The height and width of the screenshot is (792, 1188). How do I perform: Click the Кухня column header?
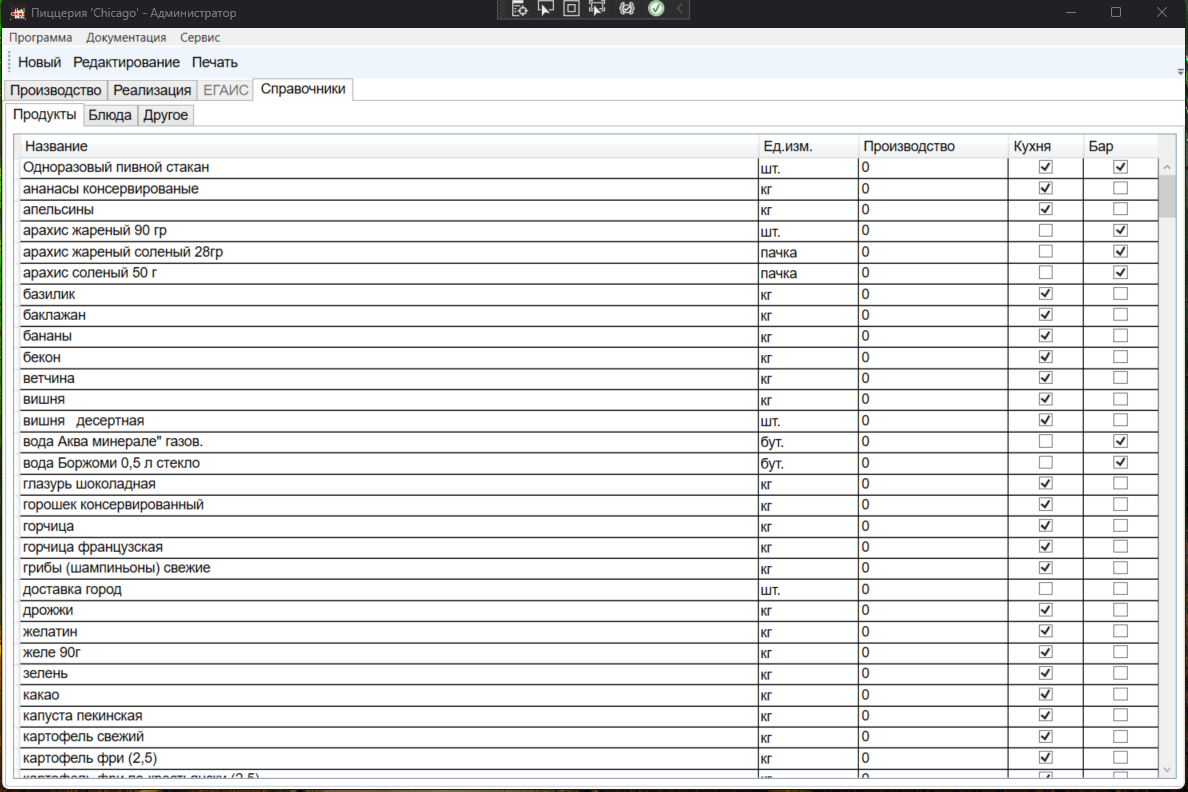click(x=1046, y=146)
